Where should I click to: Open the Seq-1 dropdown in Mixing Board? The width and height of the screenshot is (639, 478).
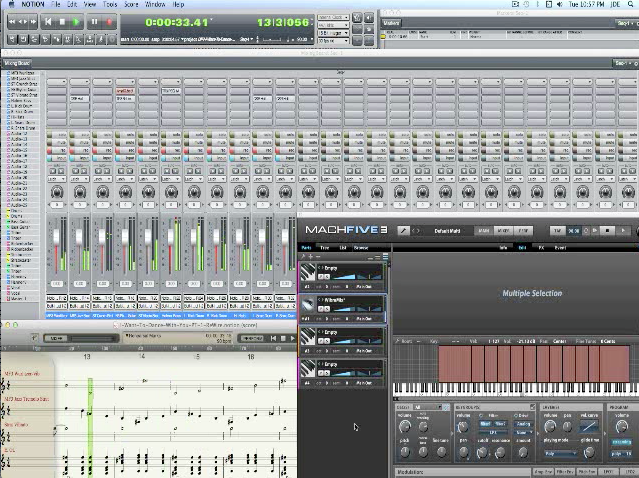coord(623,63)
